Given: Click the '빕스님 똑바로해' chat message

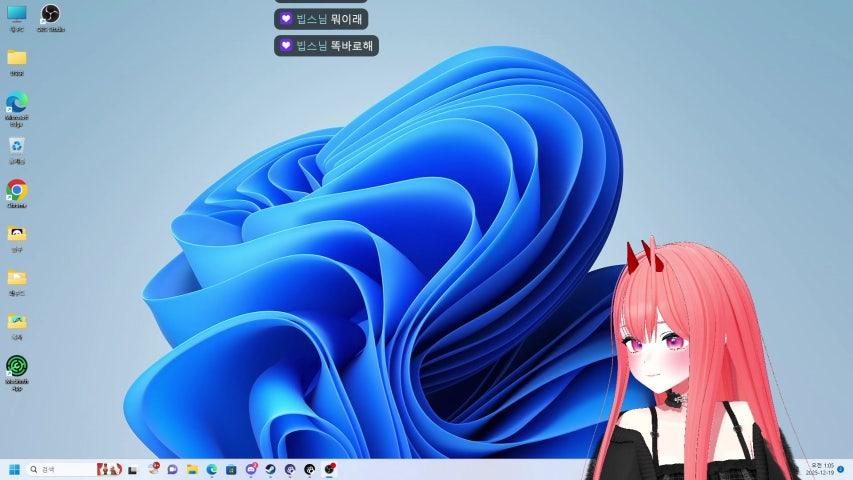Looking at the screenshot, I should coord(326,45).
